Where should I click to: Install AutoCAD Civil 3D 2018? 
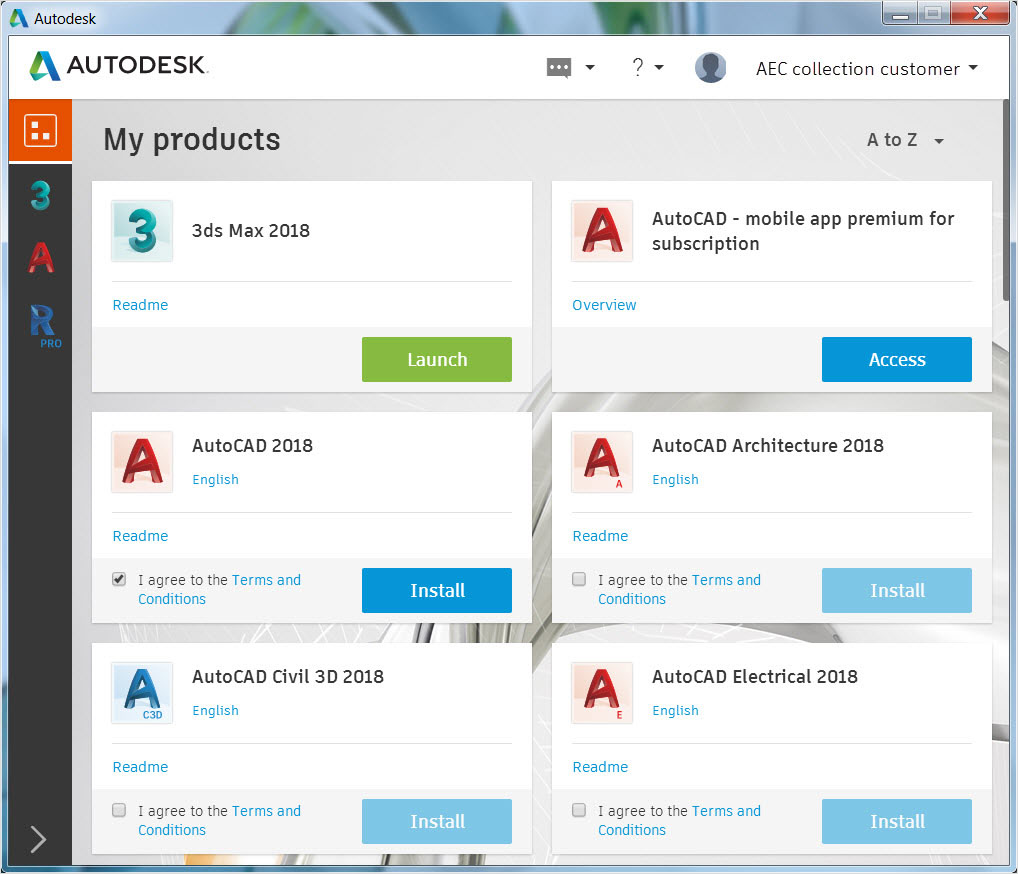[x=437, y=821]
